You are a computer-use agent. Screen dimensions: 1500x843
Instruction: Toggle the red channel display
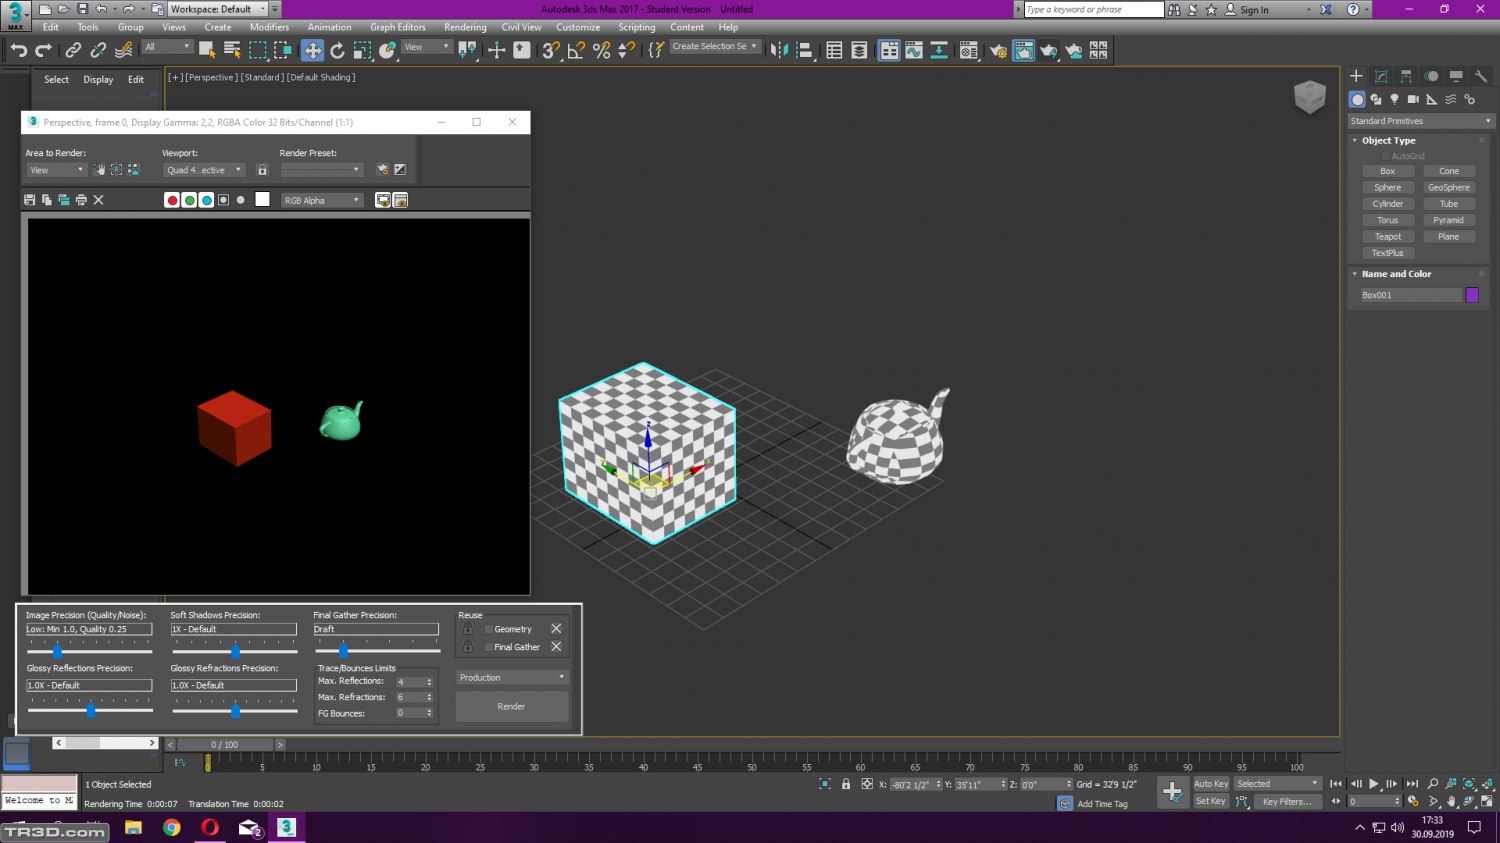[x=172, y=200]
